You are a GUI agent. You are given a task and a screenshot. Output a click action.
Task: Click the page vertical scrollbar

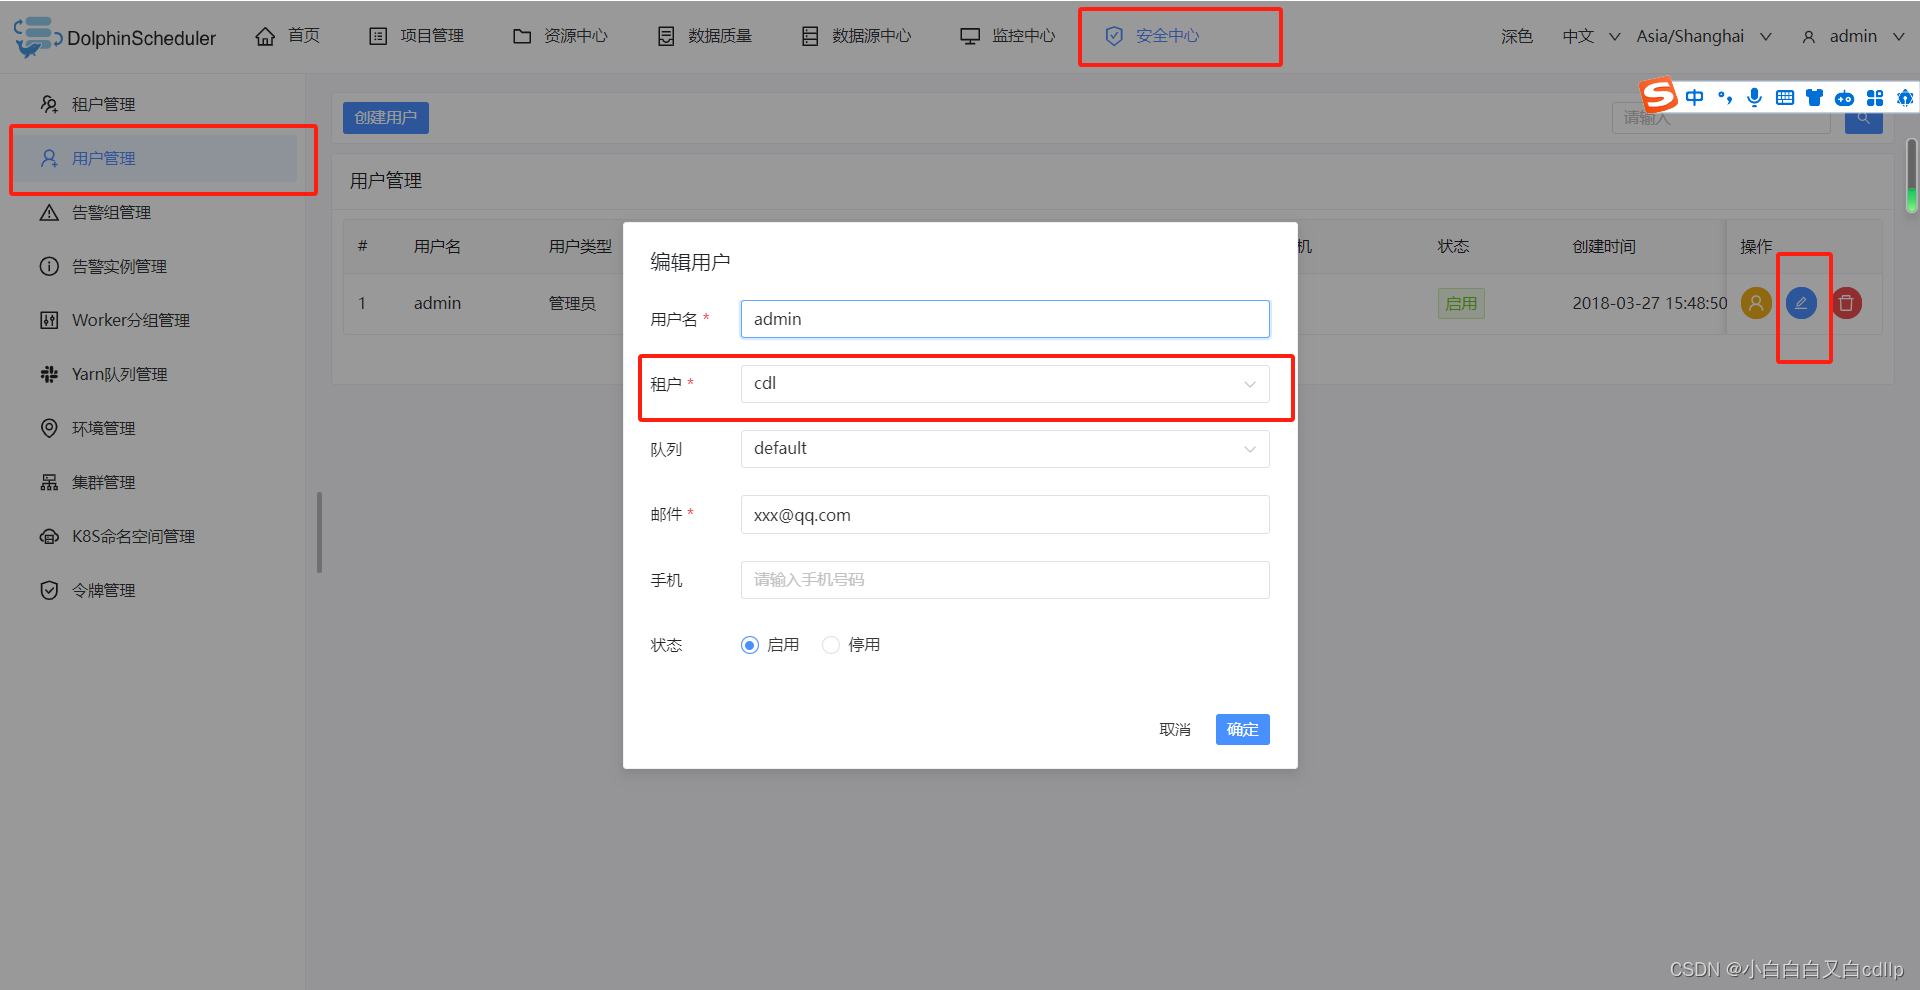[x=1911, y=176]
